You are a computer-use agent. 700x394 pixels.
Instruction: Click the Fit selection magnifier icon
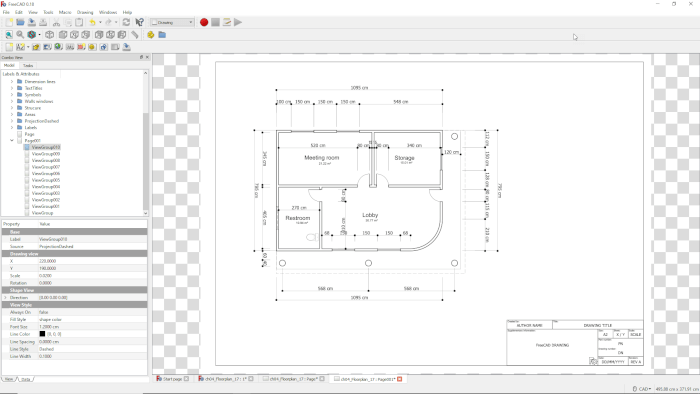coord(20,35)
